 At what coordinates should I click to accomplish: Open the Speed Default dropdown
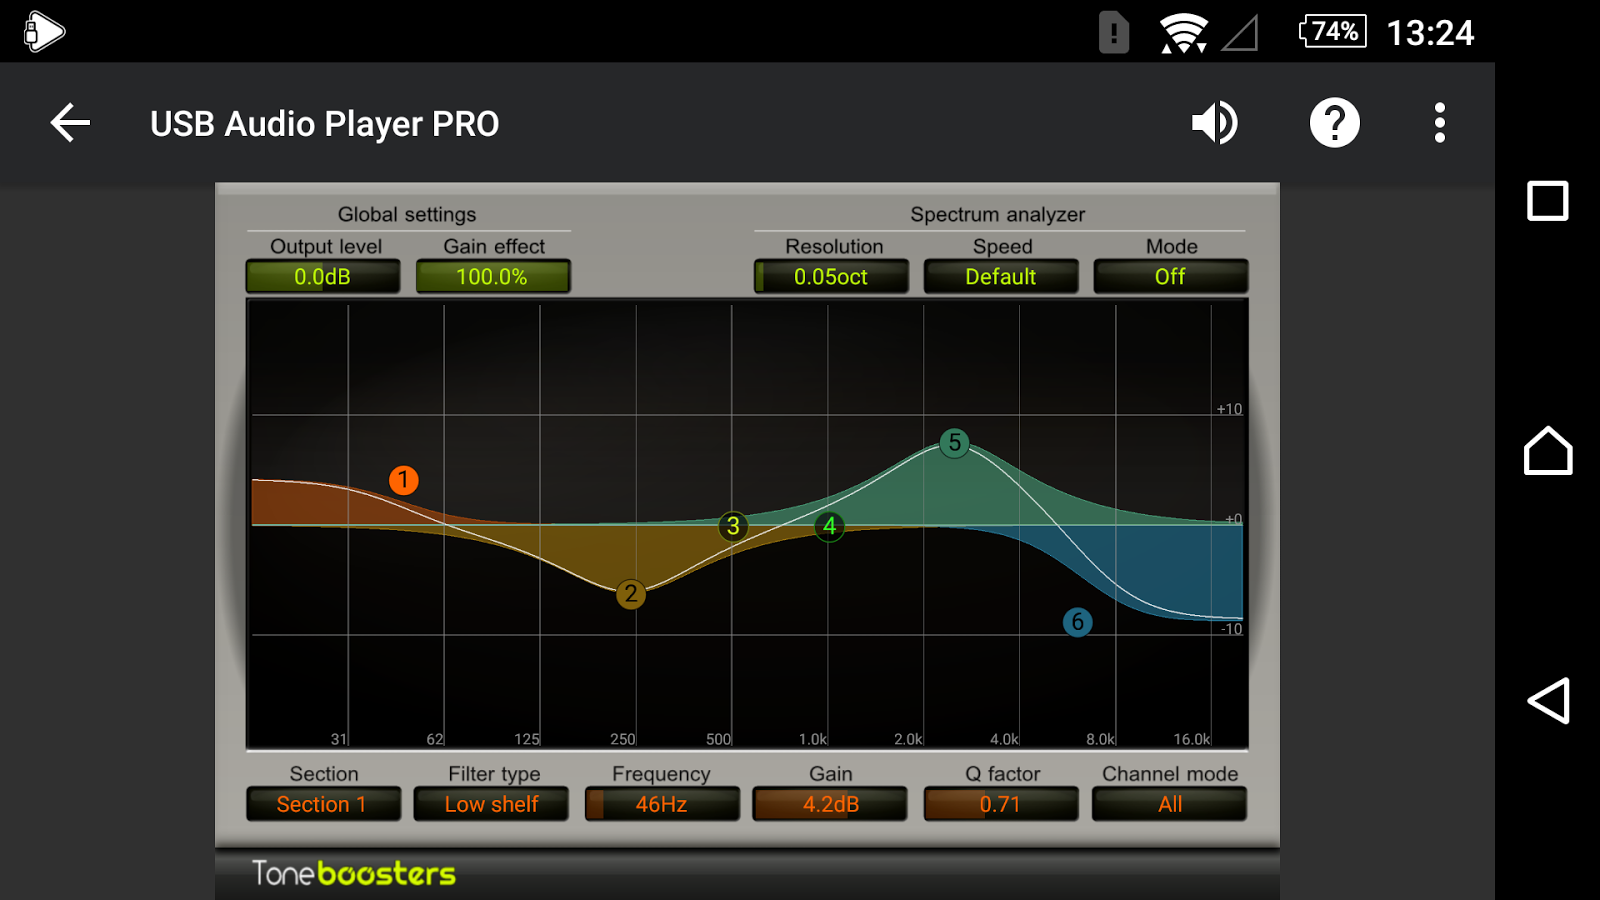coord(1001,277)
